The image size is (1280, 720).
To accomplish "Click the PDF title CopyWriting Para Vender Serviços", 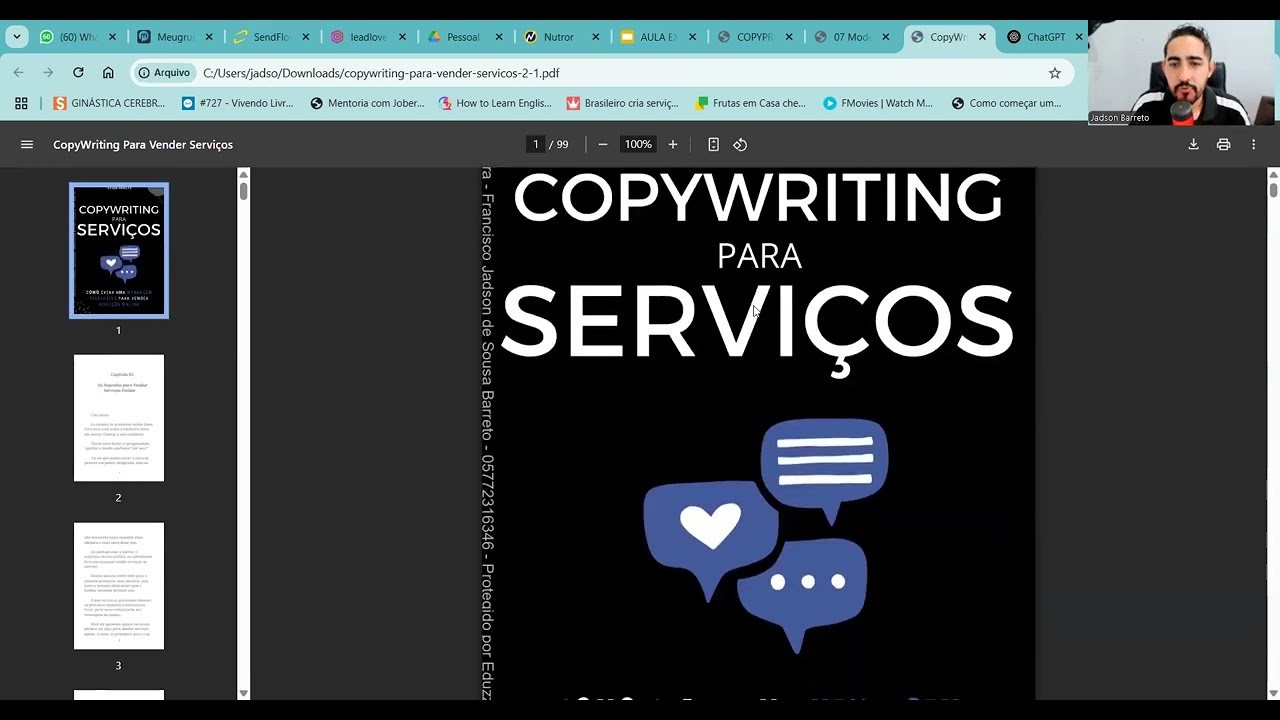I will 143,145.
